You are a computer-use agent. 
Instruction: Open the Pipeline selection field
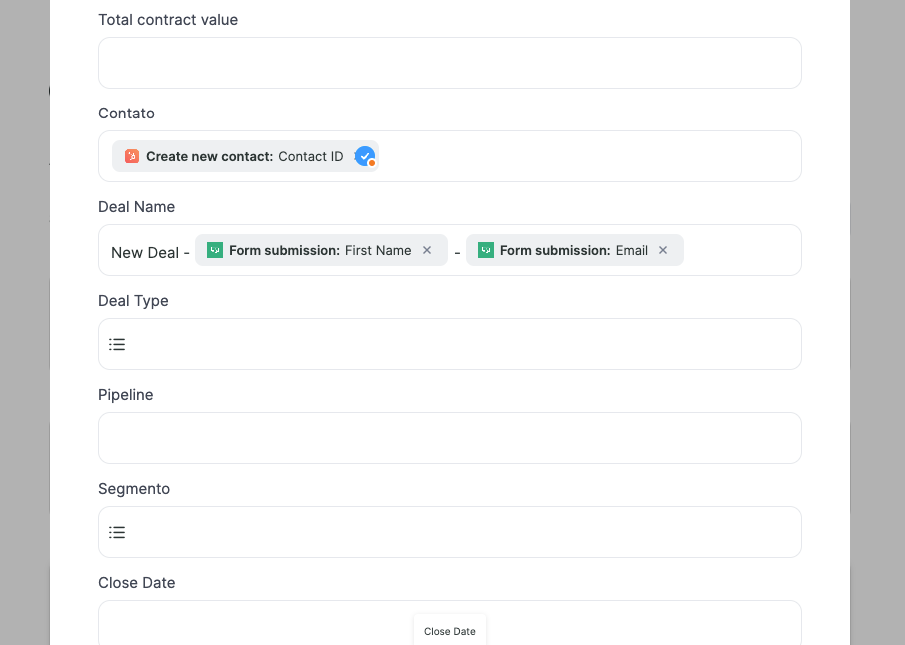[450, 438]
